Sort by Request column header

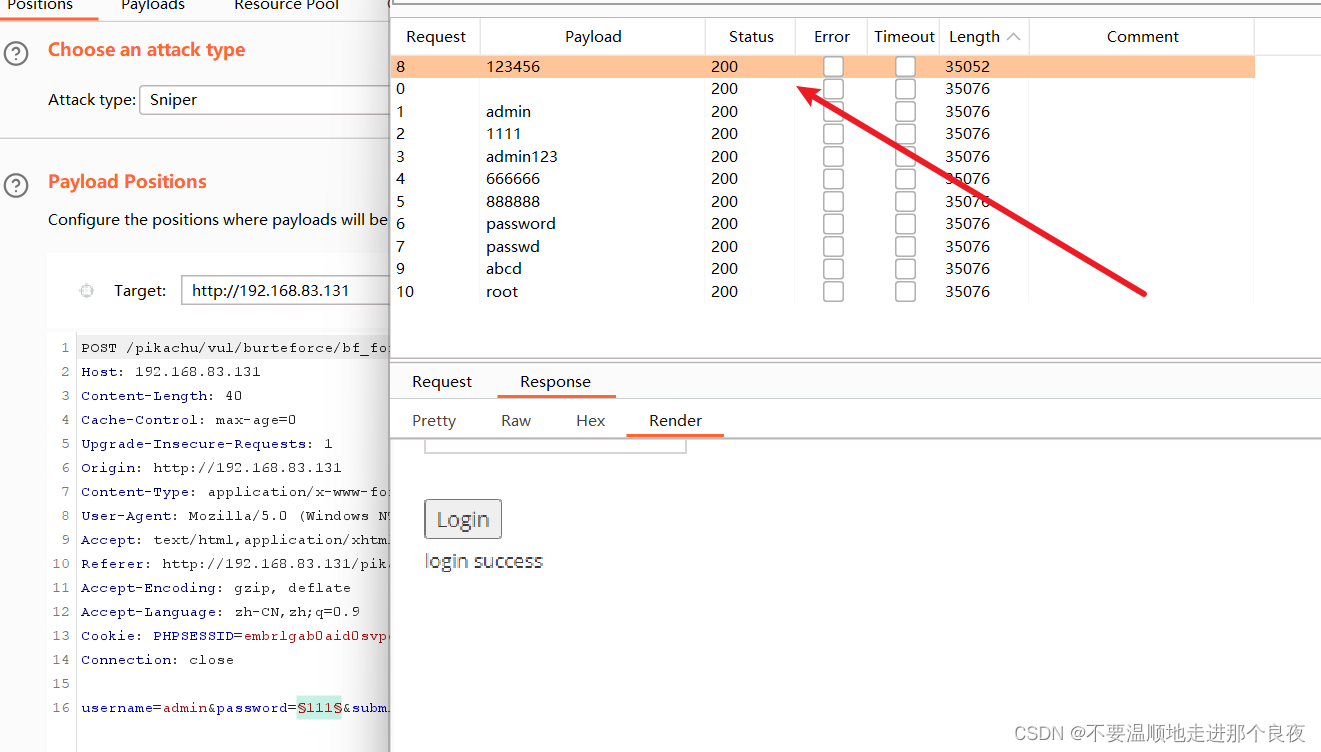pos(435,37)
